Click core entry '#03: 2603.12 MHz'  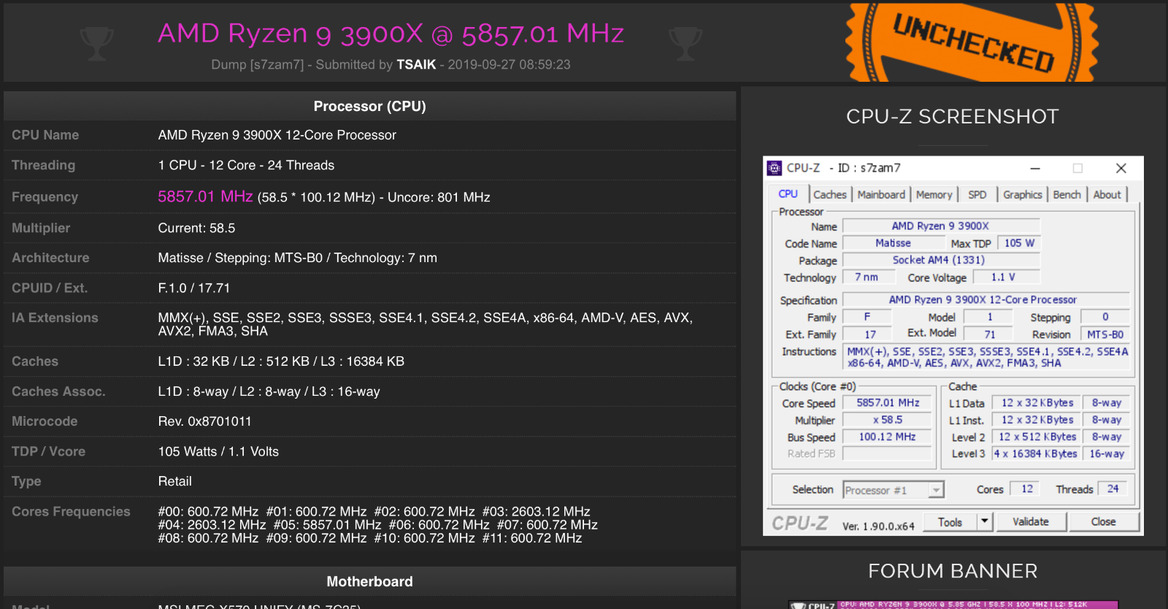coord(536,511)
